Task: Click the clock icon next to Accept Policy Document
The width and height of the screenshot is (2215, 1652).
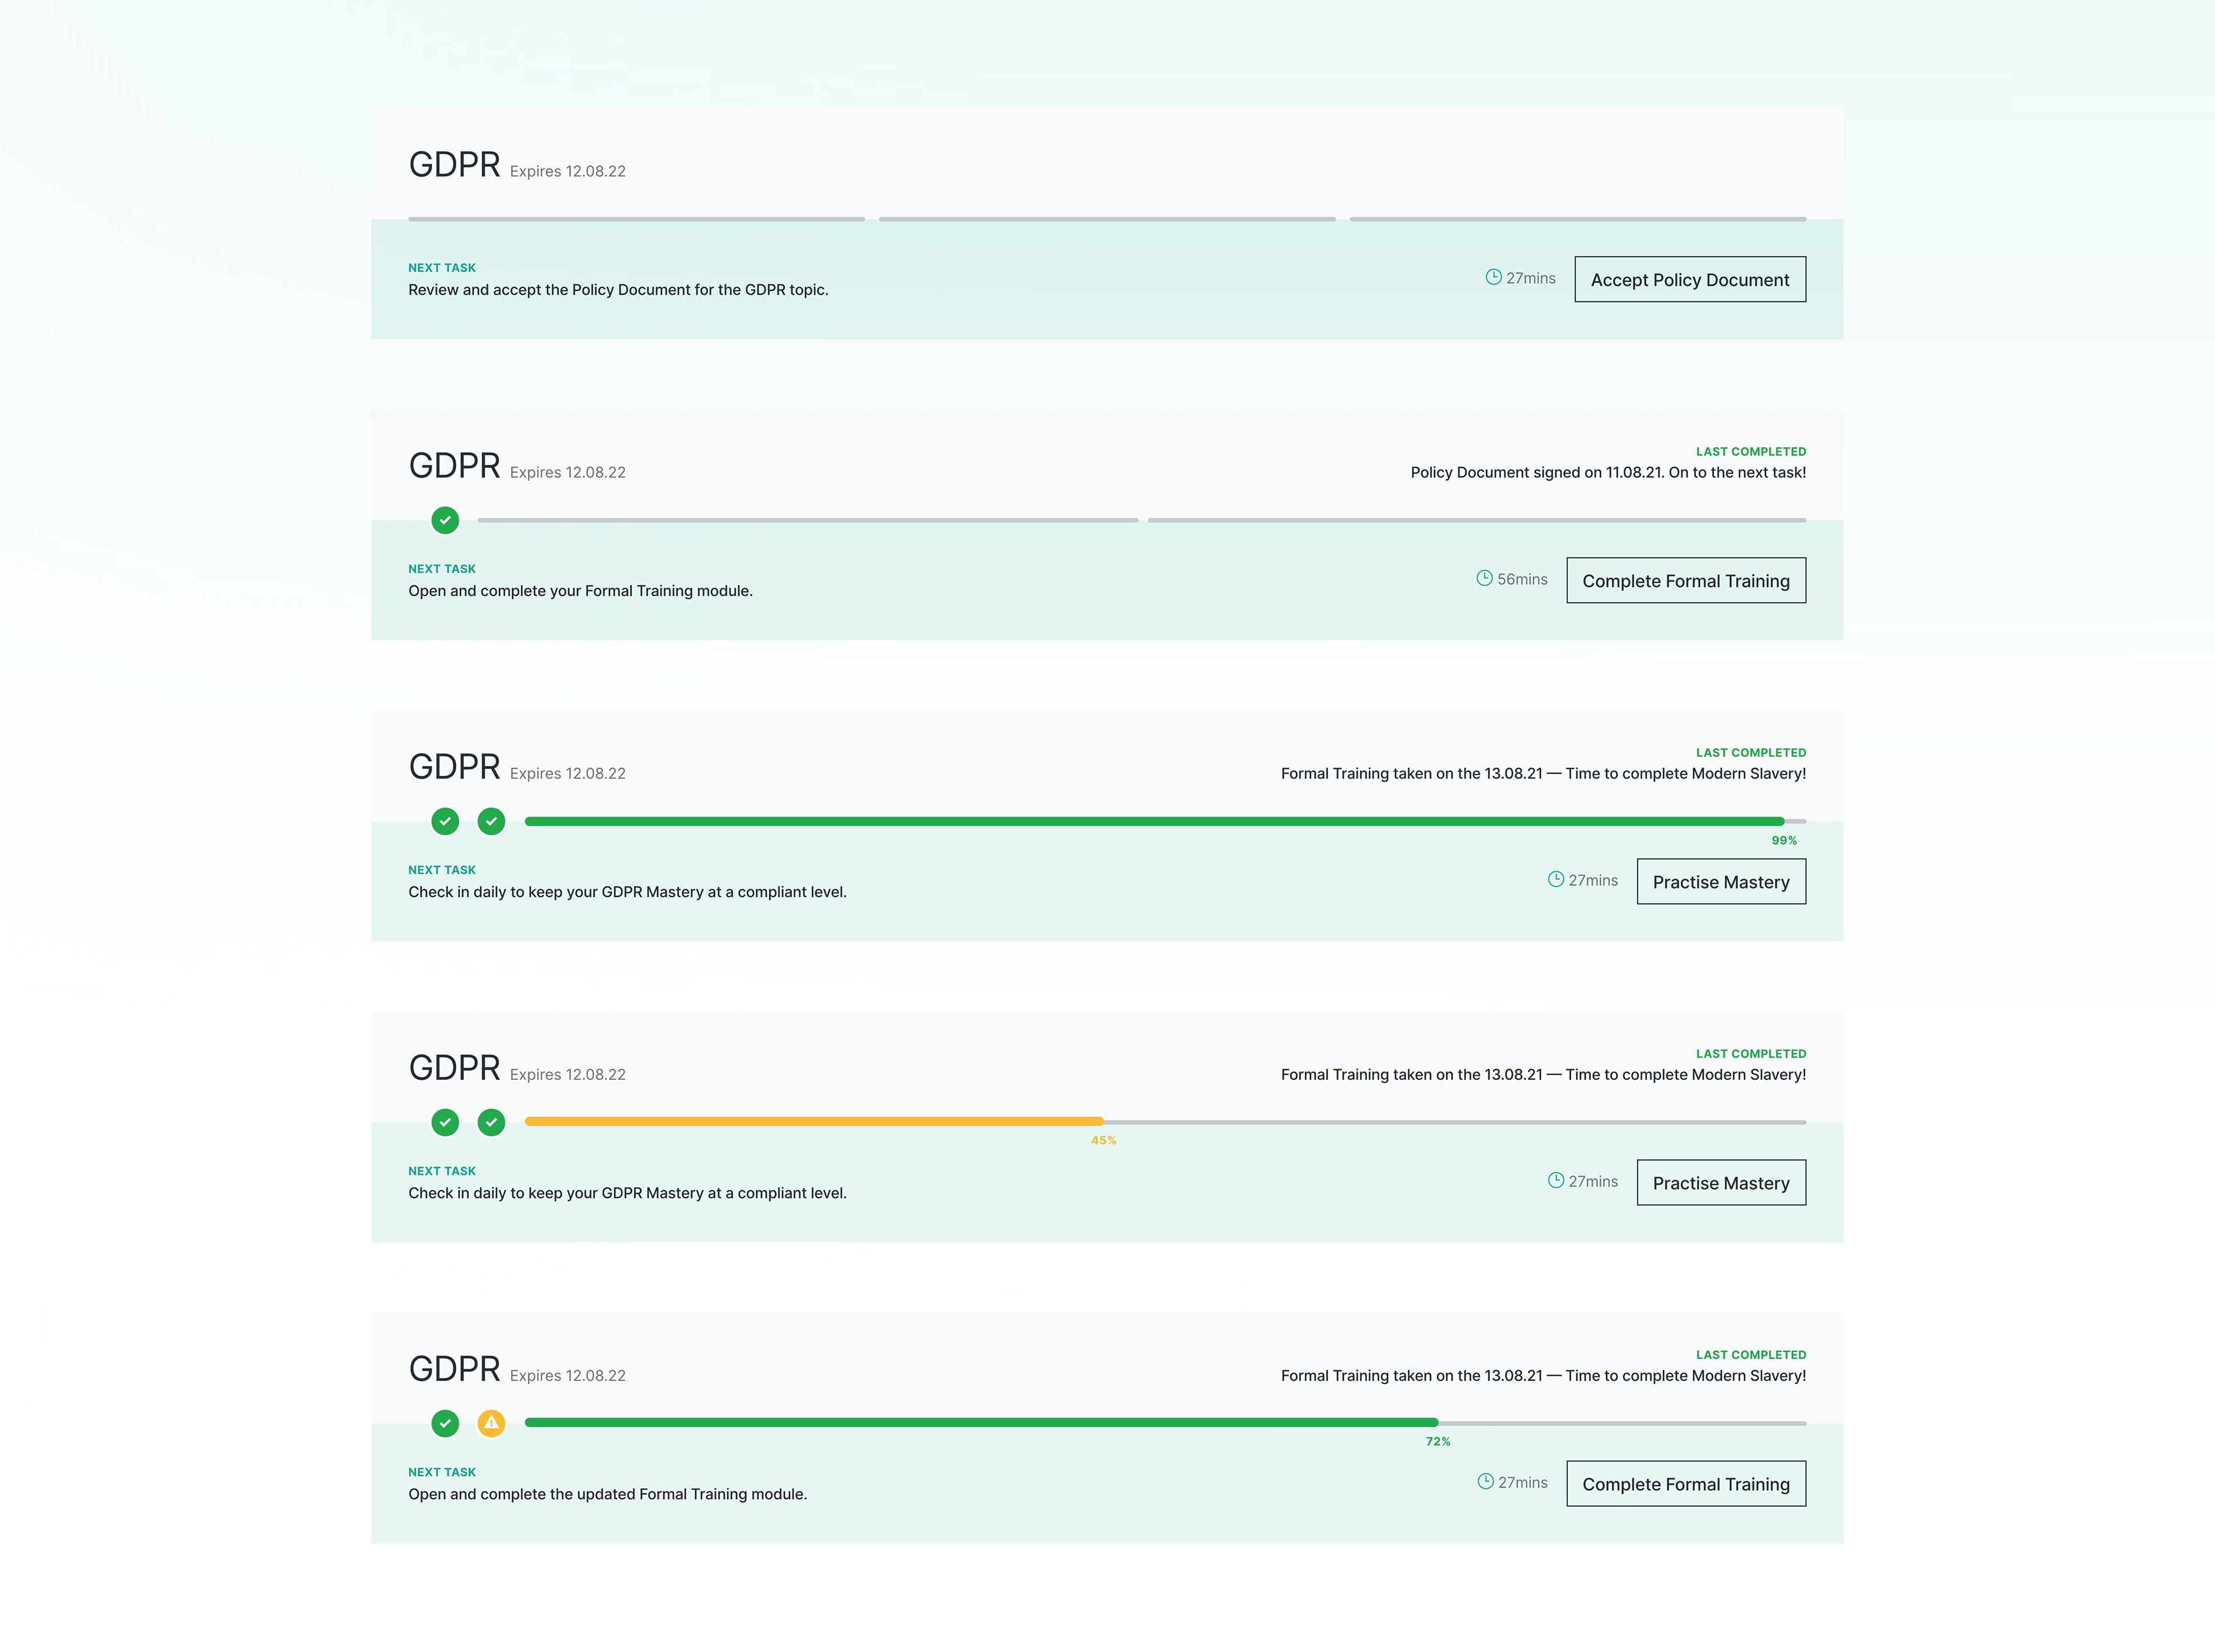Action: click(x=1493, y=277)
